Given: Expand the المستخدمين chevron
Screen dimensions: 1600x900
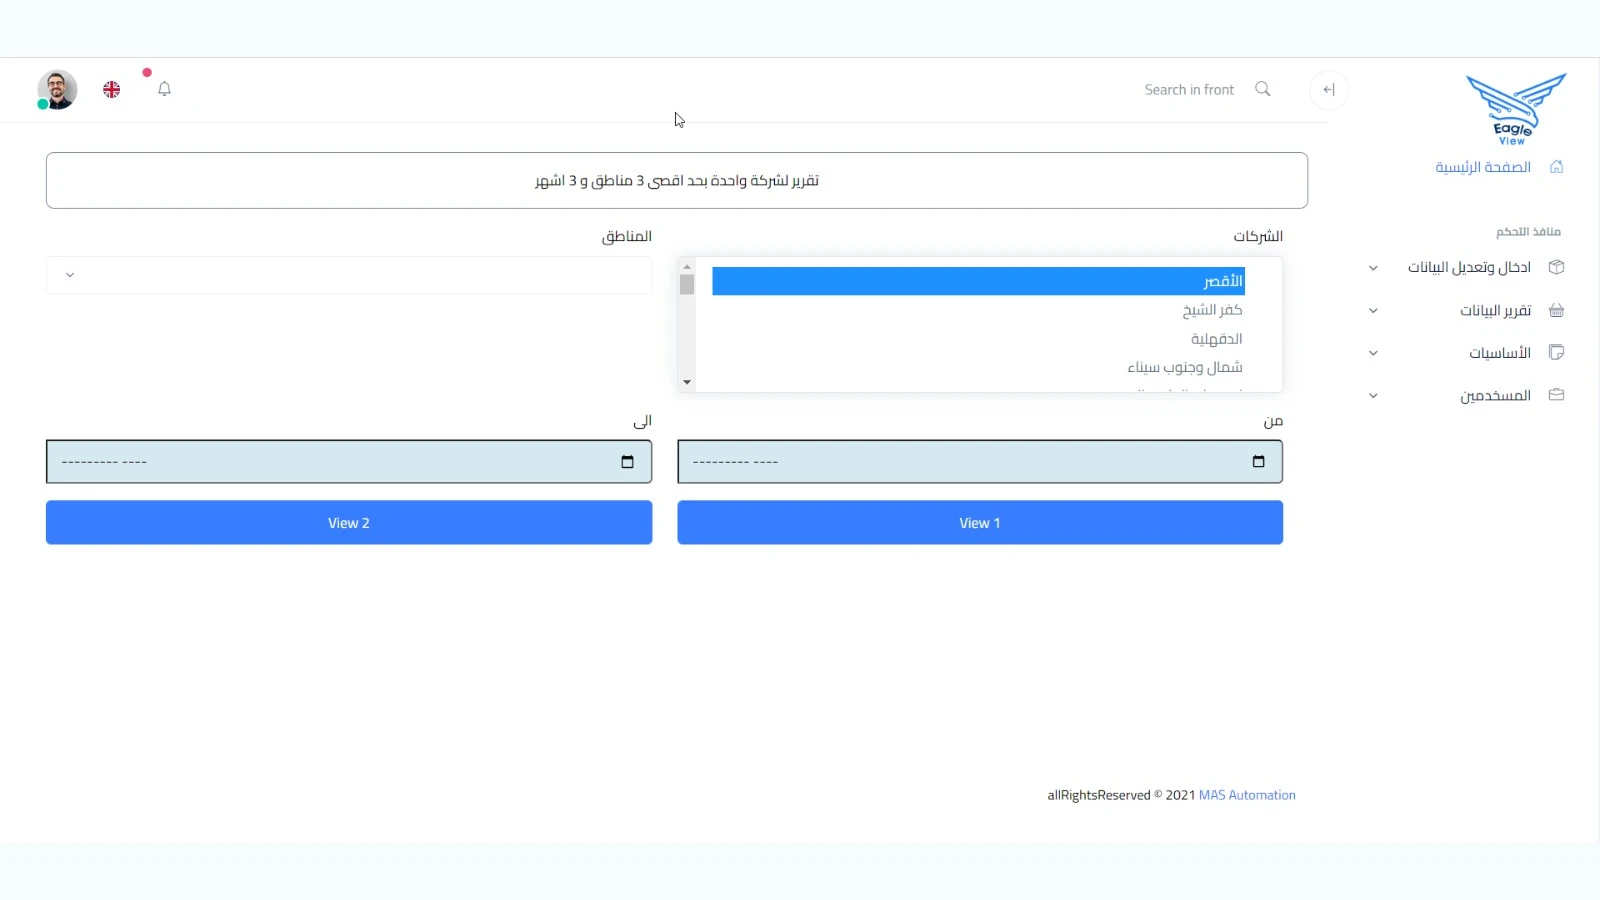Looking at the screenshot, I should pos(1373,396).
